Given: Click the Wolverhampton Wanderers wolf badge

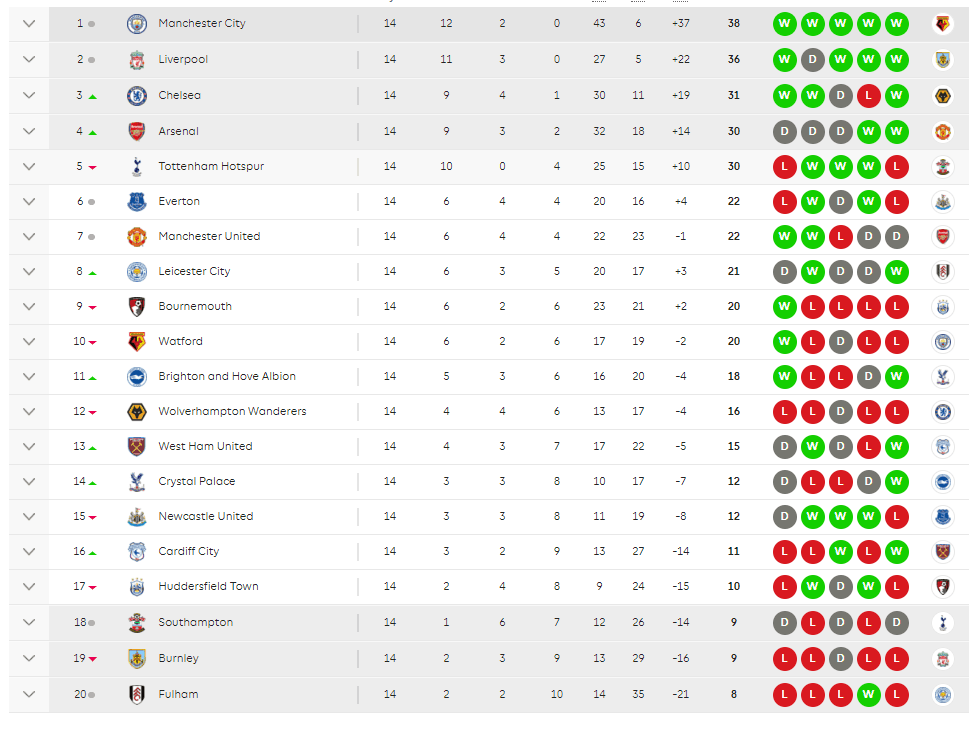Looking at the screenshot, I should [x=136, y=412].
